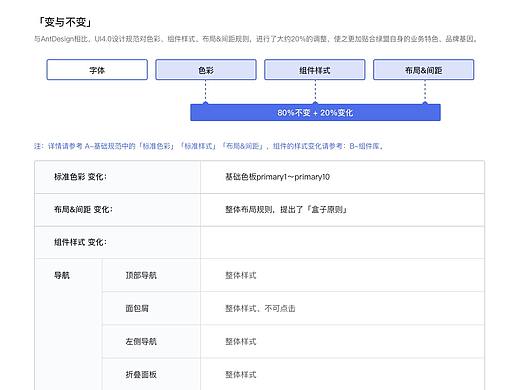This screenshot has width=520, height=390.
Task: Select the 基础色板primary1~primary10 cell
Action: pyautogui.click(x=342, y=177)
